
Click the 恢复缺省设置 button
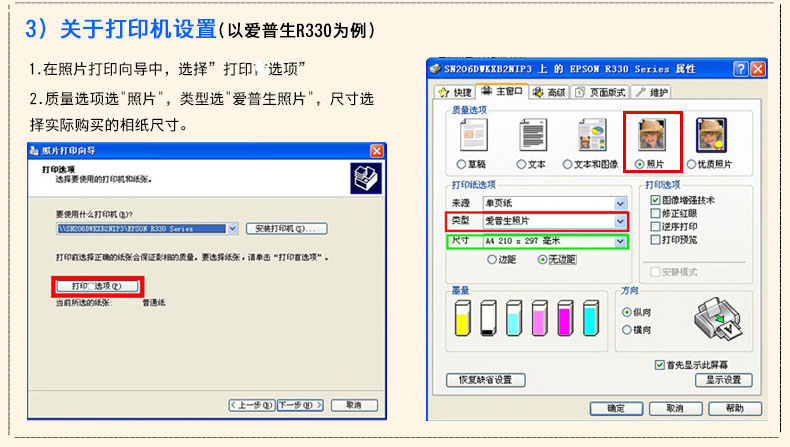(x=486, y=380)
